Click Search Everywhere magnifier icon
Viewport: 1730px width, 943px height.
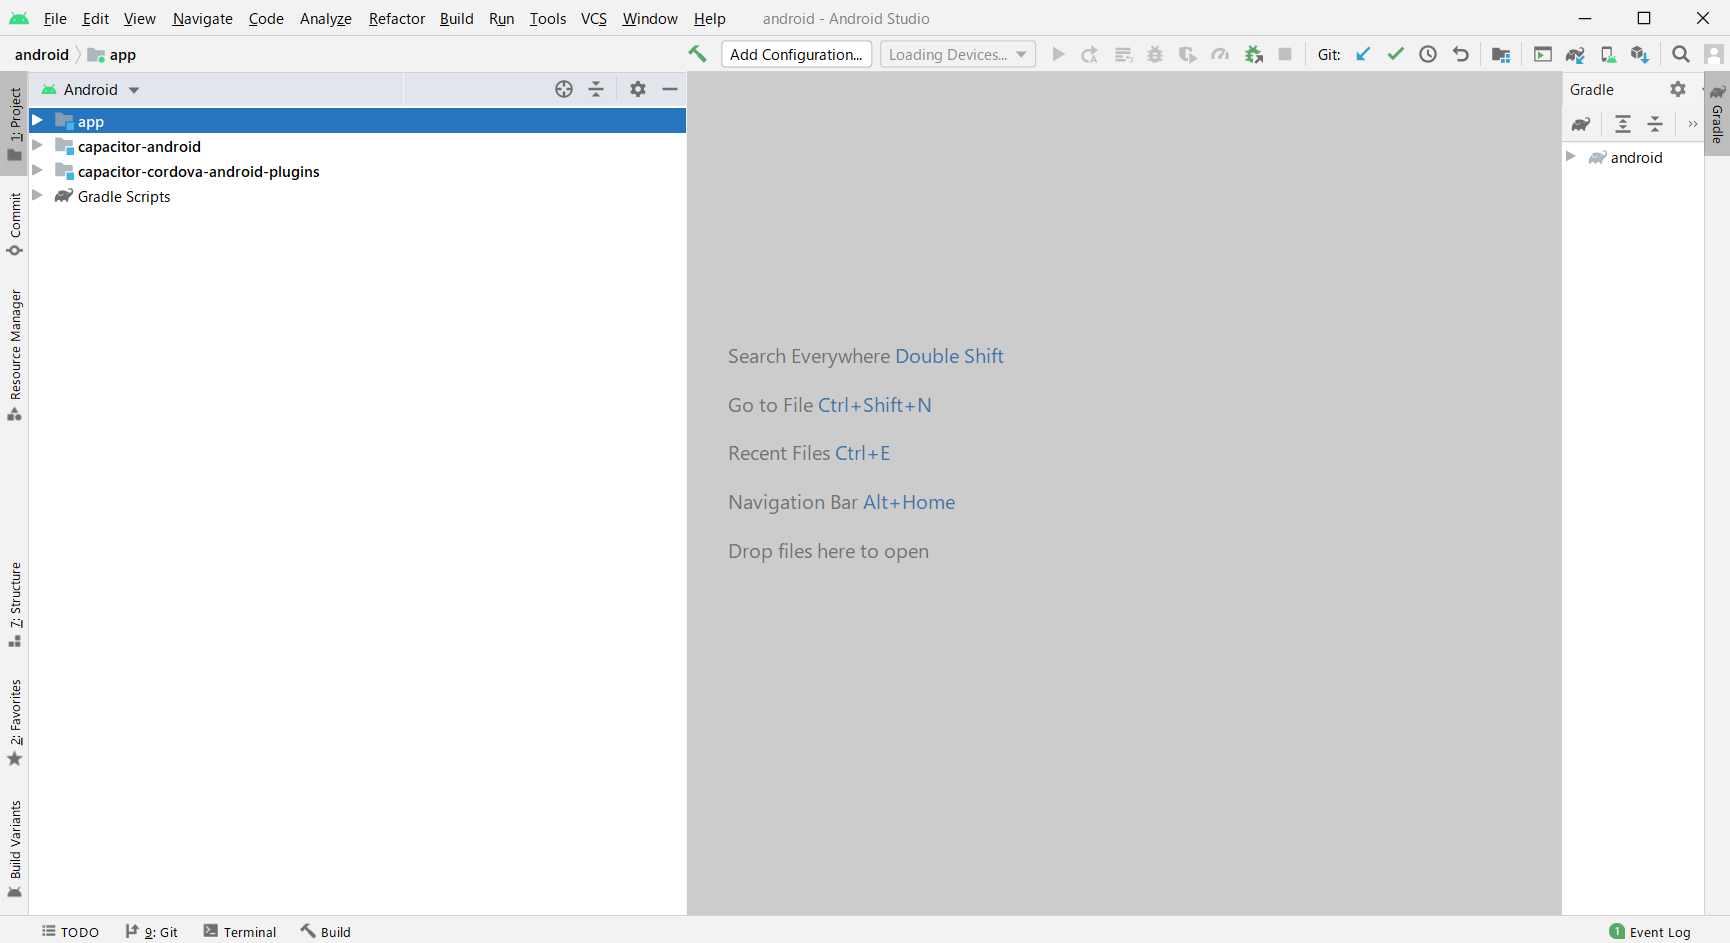(1681, 54)
